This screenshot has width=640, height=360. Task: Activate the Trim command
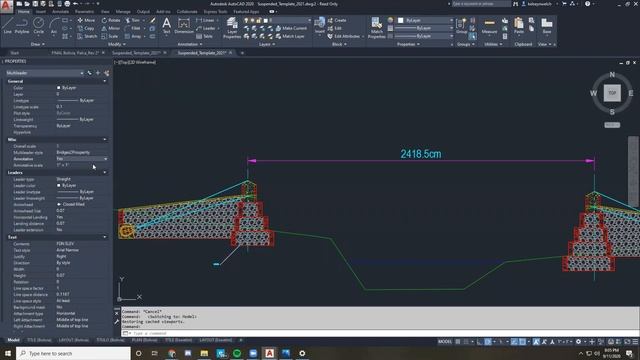coord(132,20)
